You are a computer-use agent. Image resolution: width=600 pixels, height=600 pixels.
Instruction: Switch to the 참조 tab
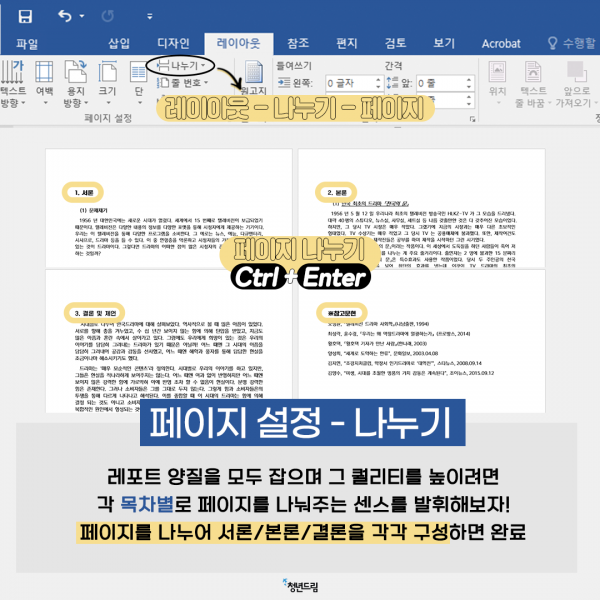298,43
